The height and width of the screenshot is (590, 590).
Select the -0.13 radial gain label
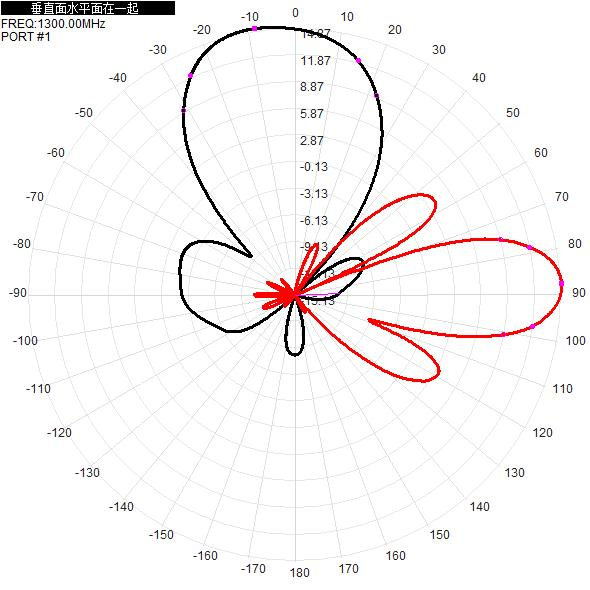[x=314, y=167]
